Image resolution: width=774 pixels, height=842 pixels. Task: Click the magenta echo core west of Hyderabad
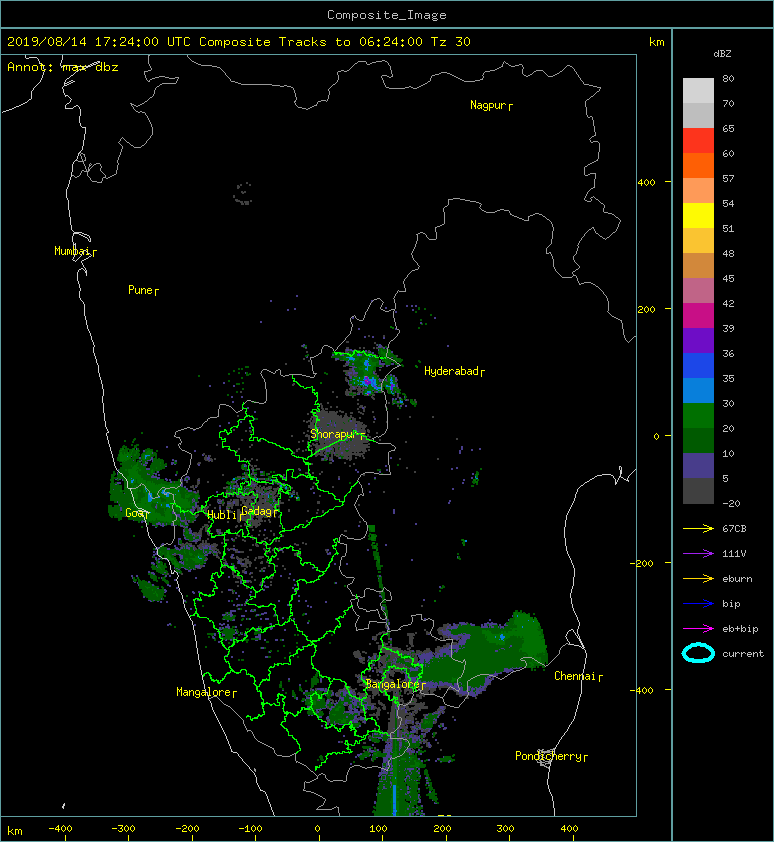pos(368,381)
